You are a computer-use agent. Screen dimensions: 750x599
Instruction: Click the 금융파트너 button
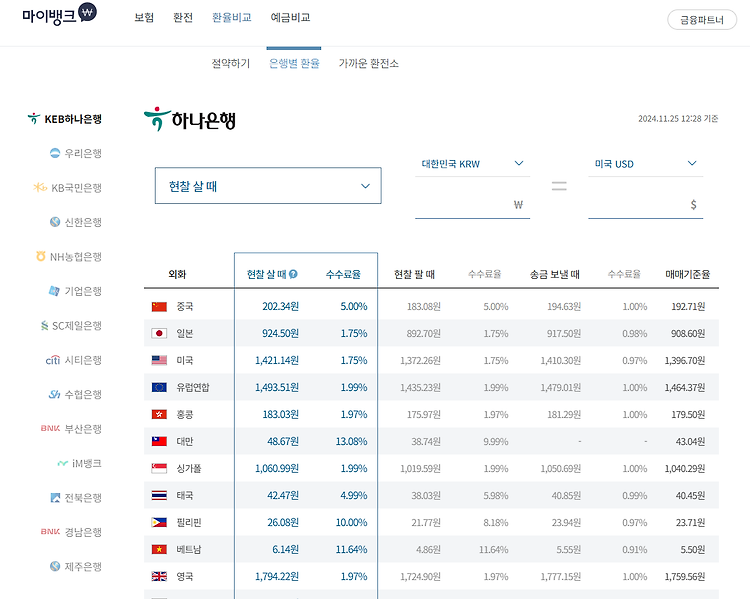(x=702, y=20)
